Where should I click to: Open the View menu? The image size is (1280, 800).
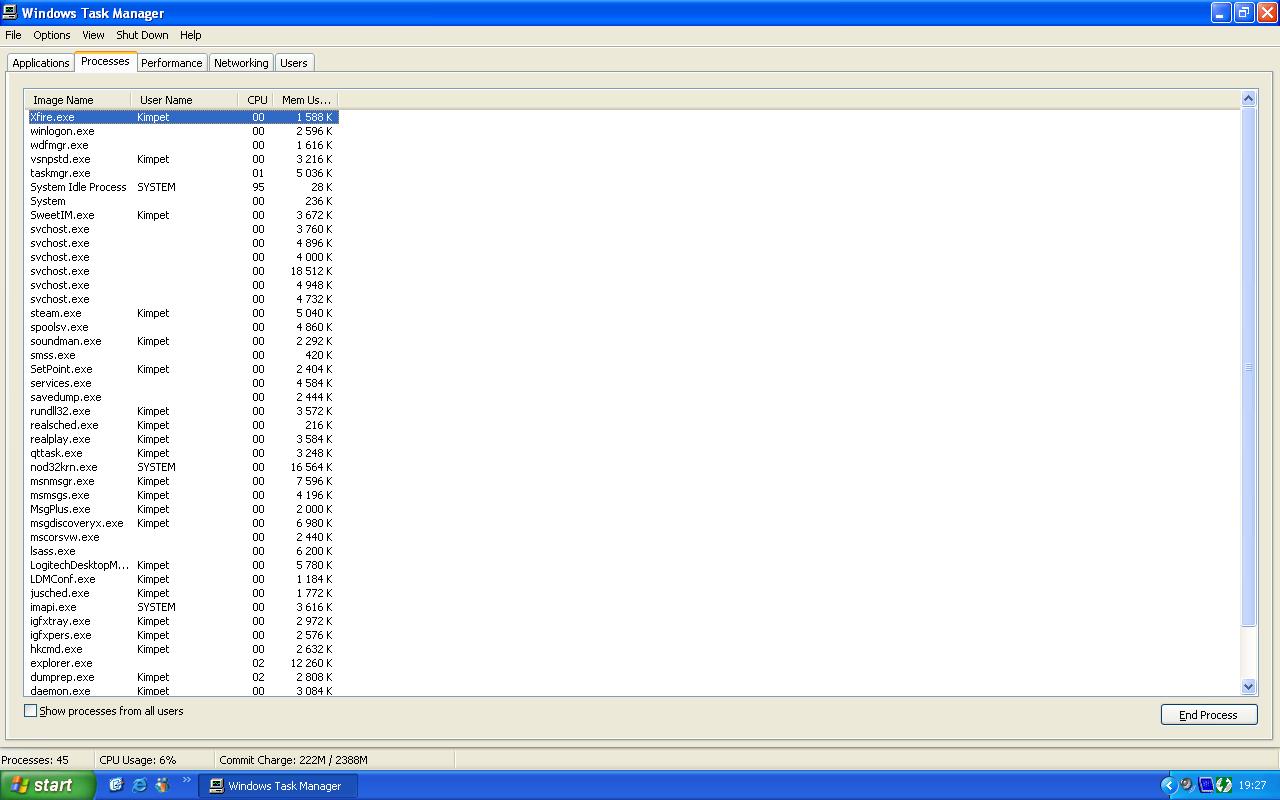pos(93,35)
